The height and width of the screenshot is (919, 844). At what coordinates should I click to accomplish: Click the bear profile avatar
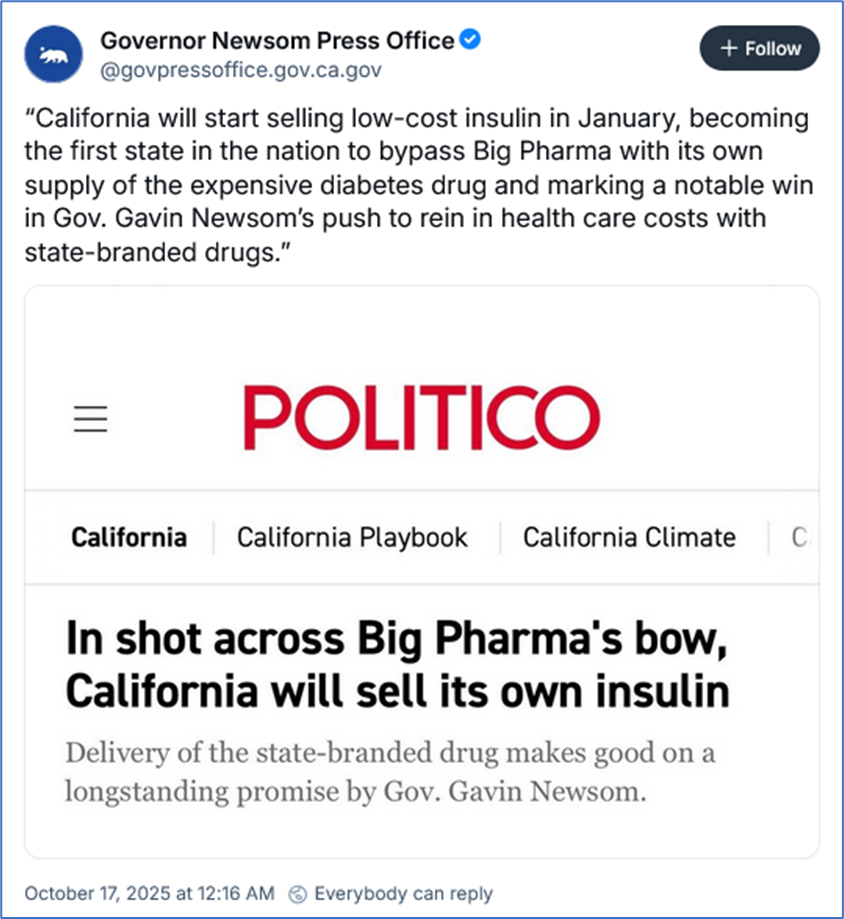(x=54, y=56)
